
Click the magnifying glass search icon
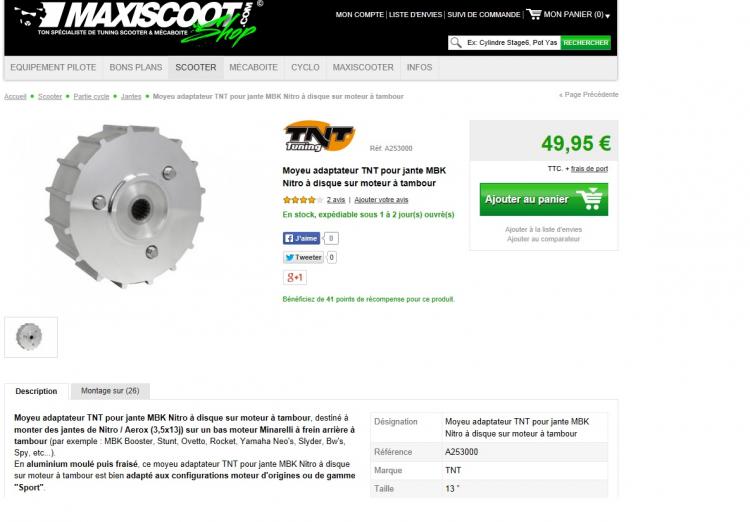coord(456,43)
